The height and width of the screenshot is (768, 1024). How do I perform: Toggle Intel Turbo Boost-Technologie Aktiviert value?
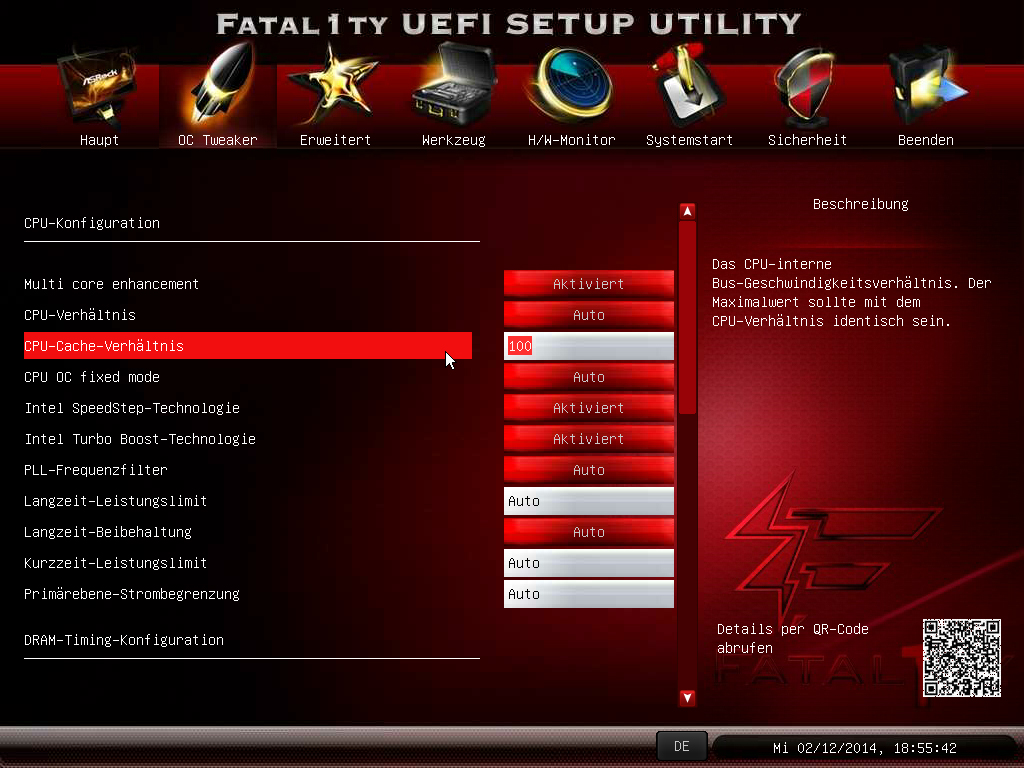588,439
